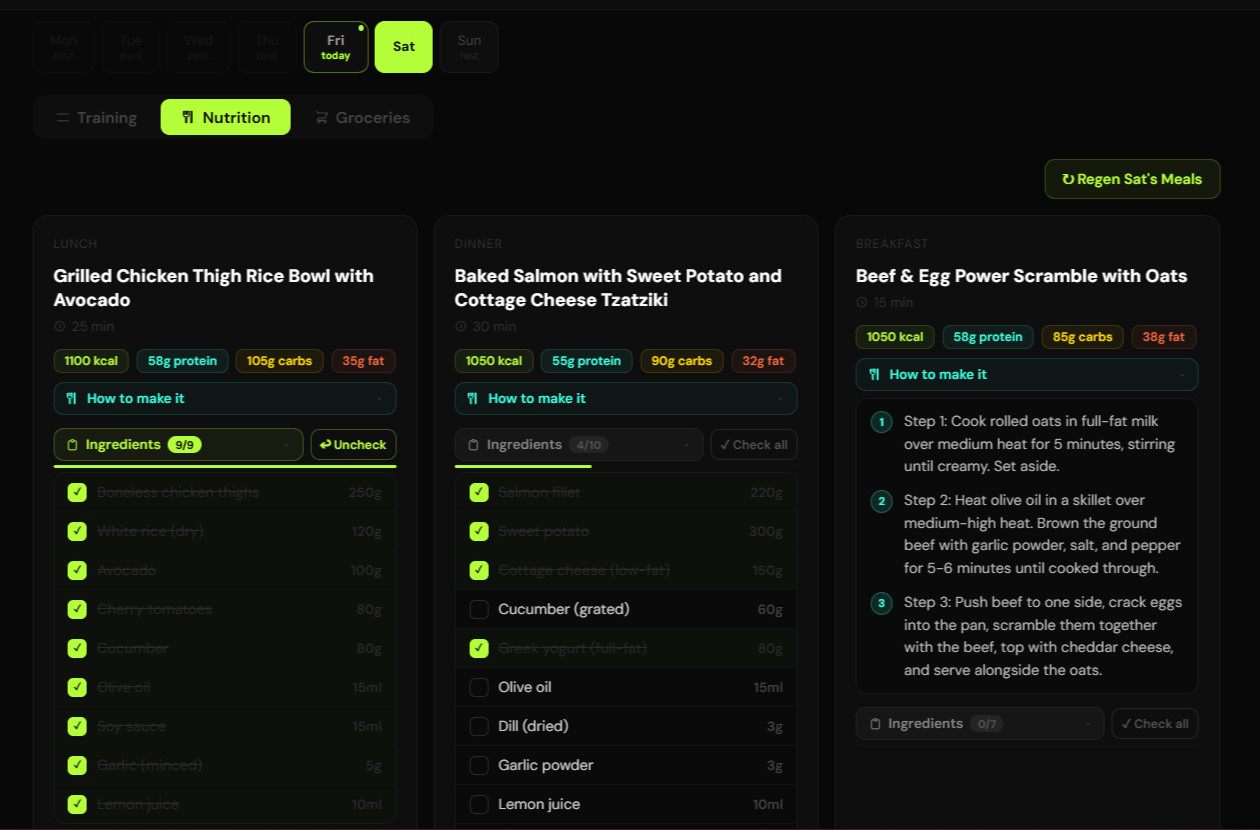Check Olive oil in the Dinner card
Image resolution: width=1260 pixels, height=830 pixels.
[479, 687]
